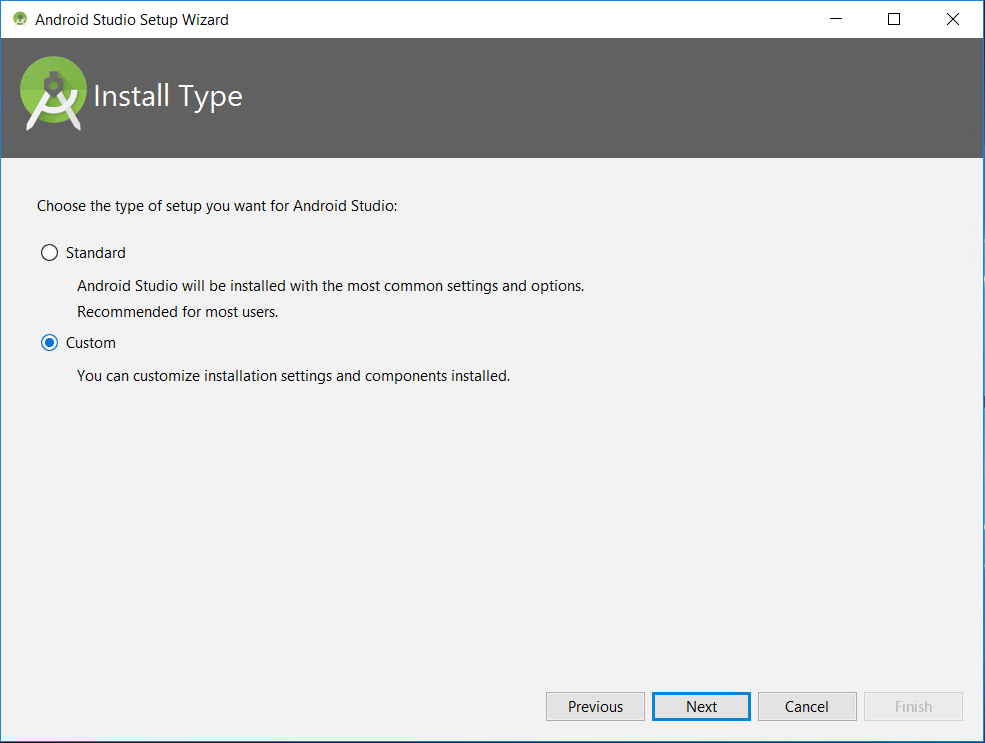Select the Custom install radio button
The height and width of the screenshot is (743, 985).
click(x=49, y=343)
